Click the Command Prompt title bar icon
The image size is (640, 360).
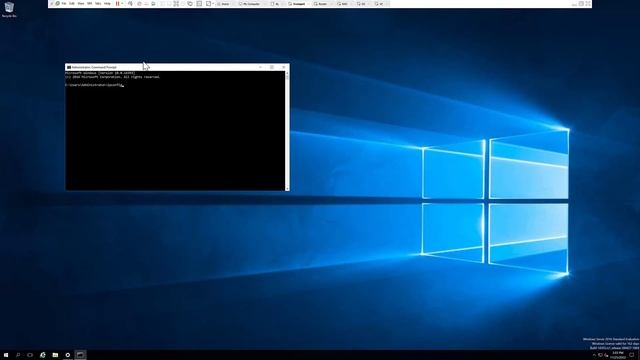click(69, 67)
